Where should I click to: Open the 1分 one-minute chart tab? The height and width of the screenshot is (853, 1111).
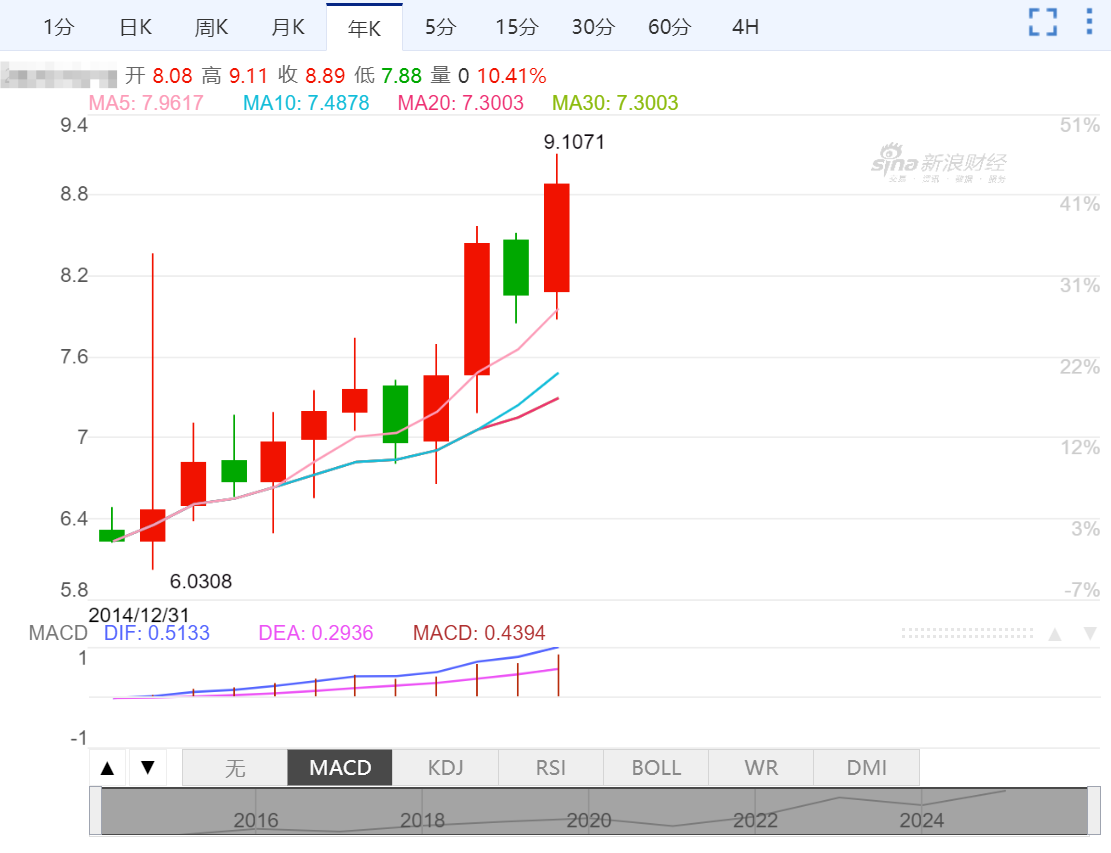59,27
